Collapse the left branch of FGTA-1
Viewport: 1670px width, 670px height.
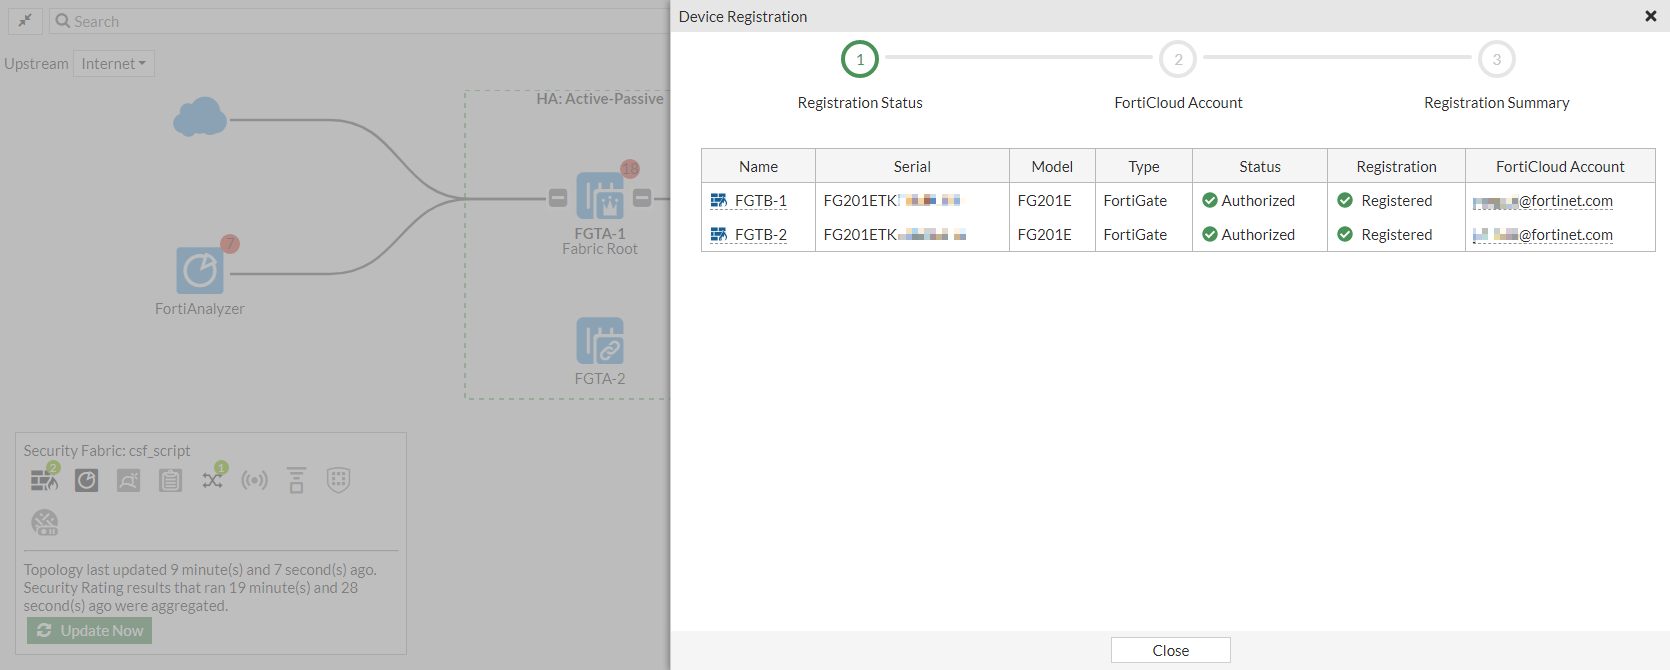558,198
